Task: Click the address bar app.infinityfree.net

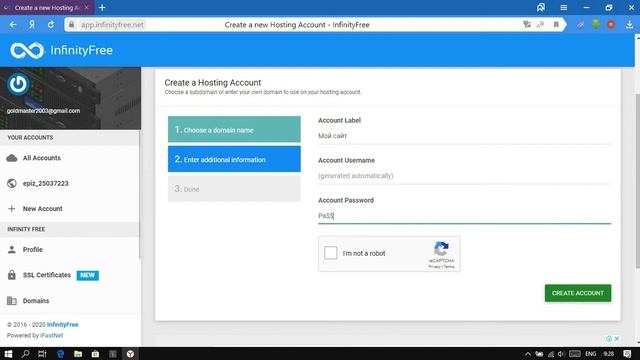Action: (112, 24)
